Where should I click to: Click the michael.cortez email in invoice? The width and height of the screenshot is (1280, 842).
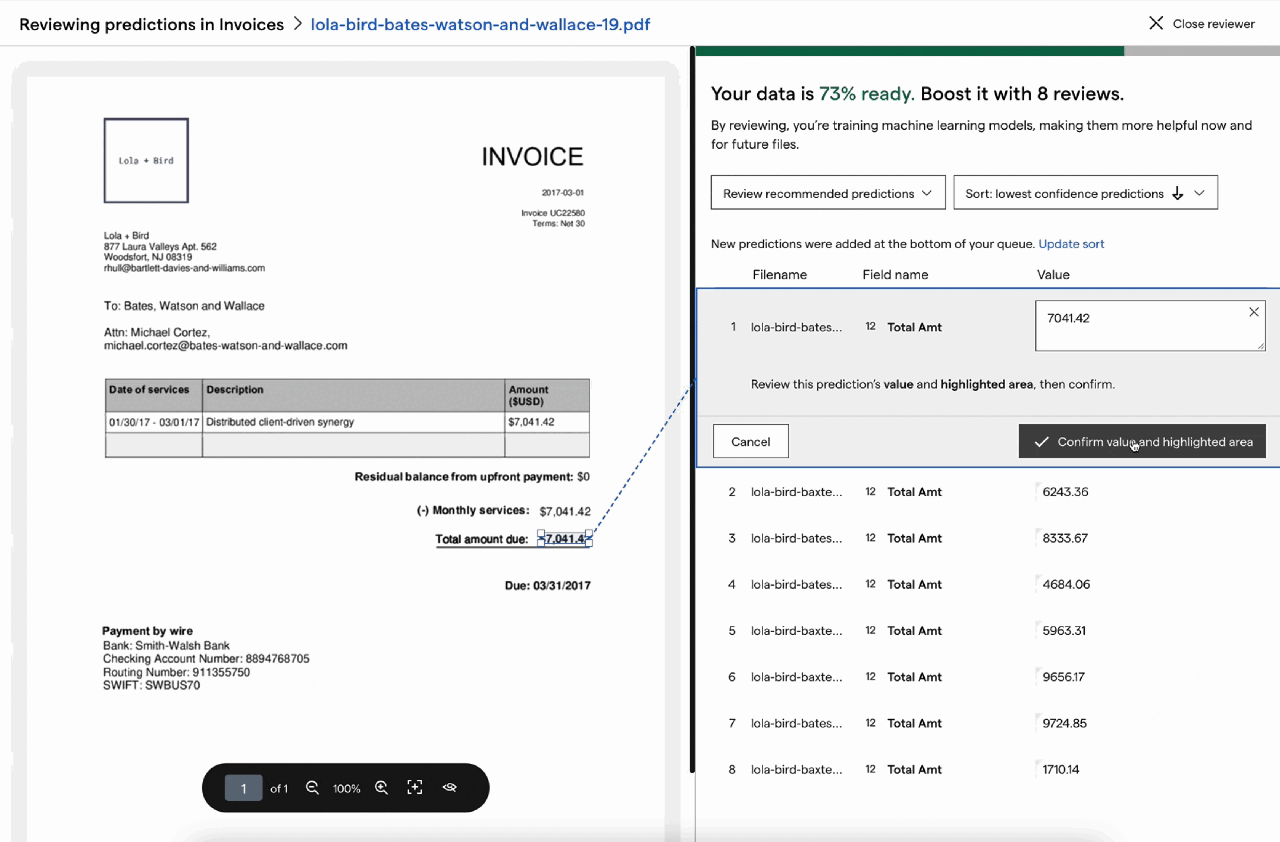226,346
